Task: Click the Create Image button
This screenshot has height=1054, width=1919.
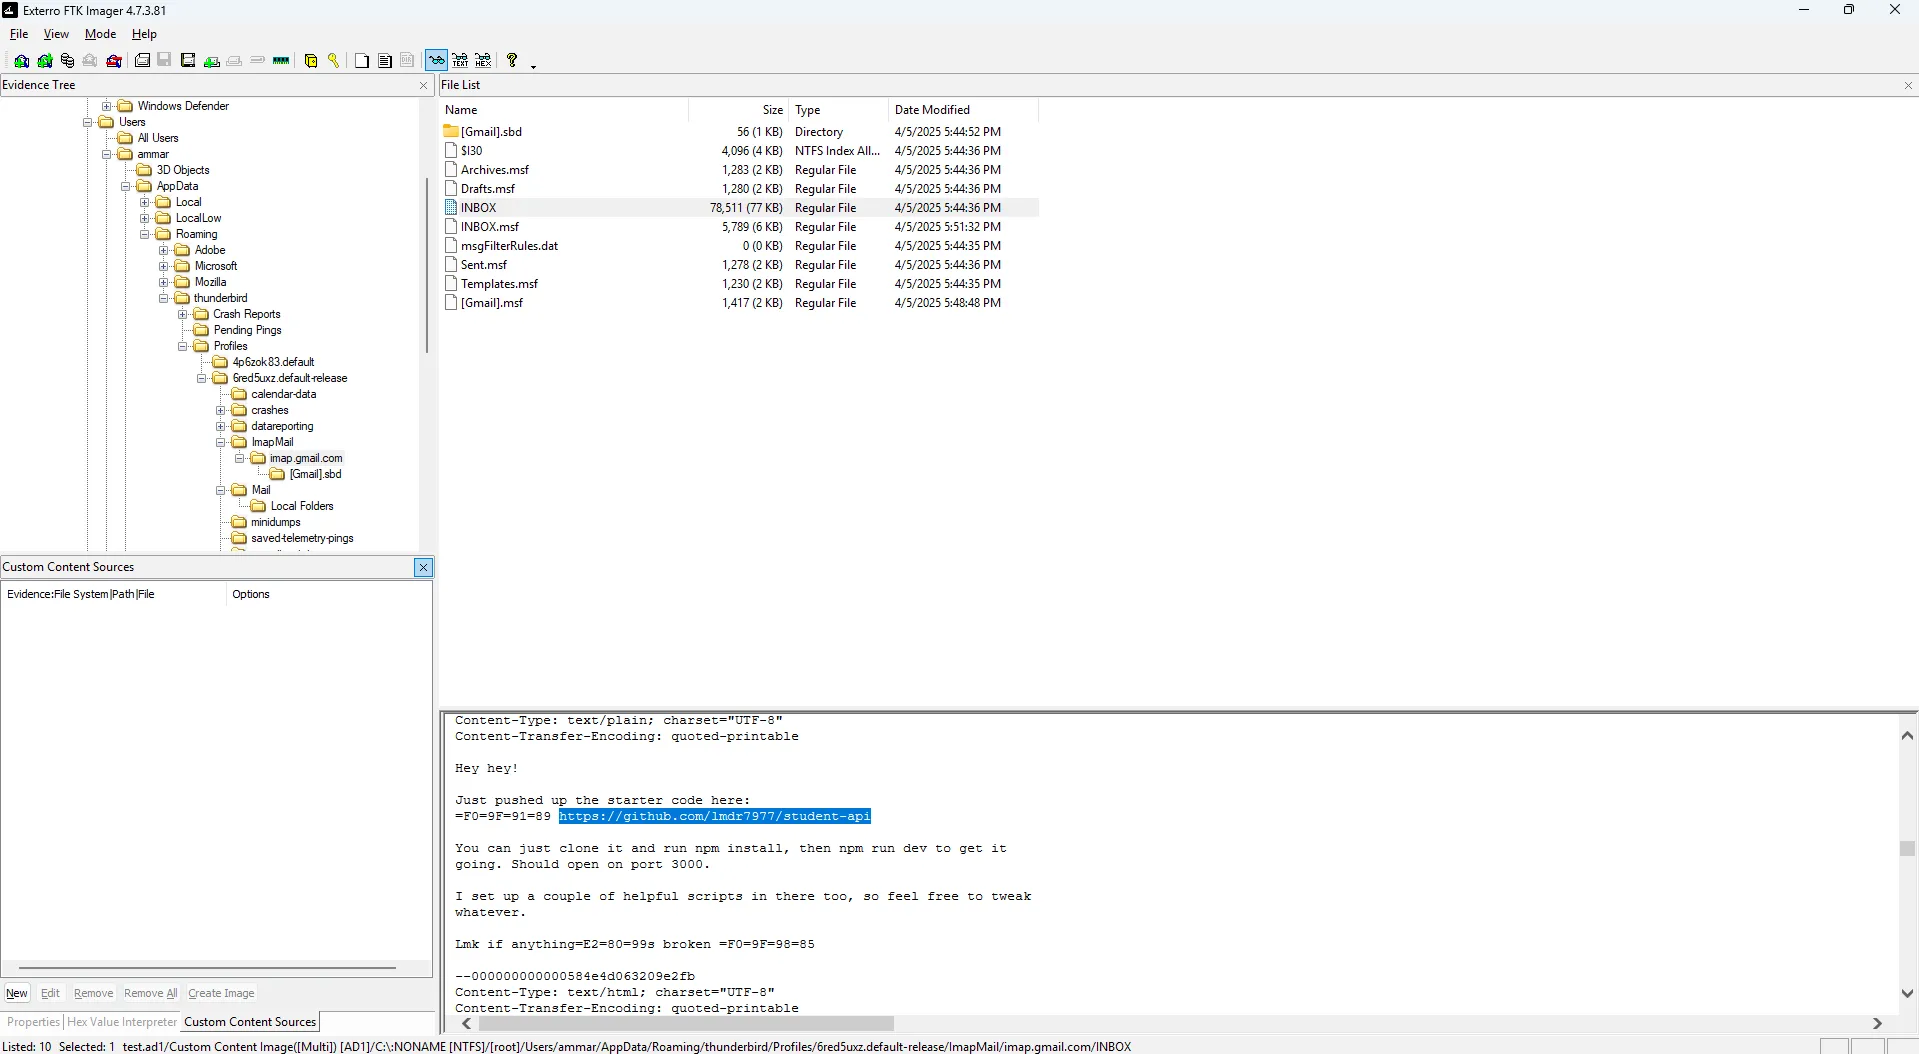Action: [x=221, y=993]
